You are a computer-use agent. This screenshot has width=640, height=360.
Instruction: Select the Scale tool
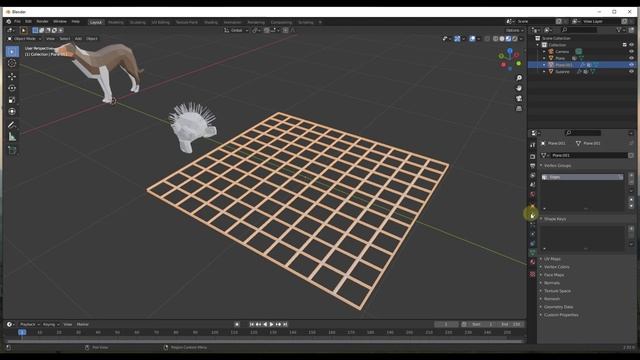point(12,100)
